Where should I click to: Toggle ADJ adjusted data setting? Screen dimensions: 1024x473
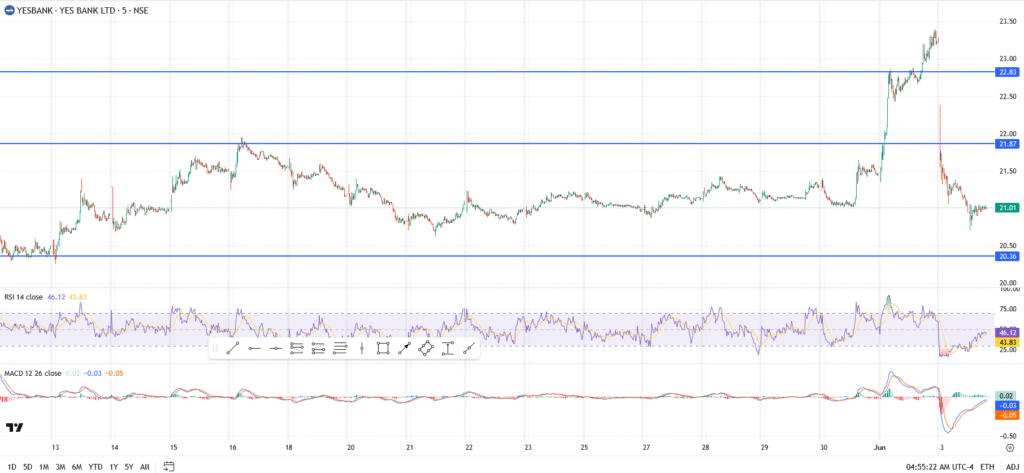(1011, 466)
